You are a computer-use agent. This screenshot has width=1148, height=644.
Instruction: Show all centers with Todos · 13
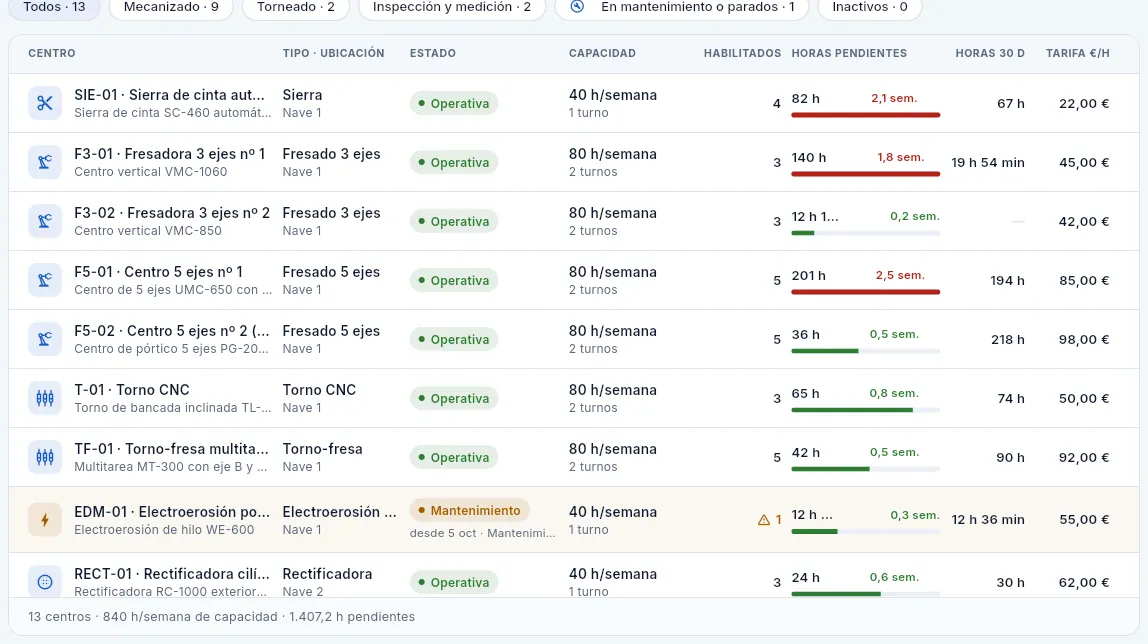[54, 7]
